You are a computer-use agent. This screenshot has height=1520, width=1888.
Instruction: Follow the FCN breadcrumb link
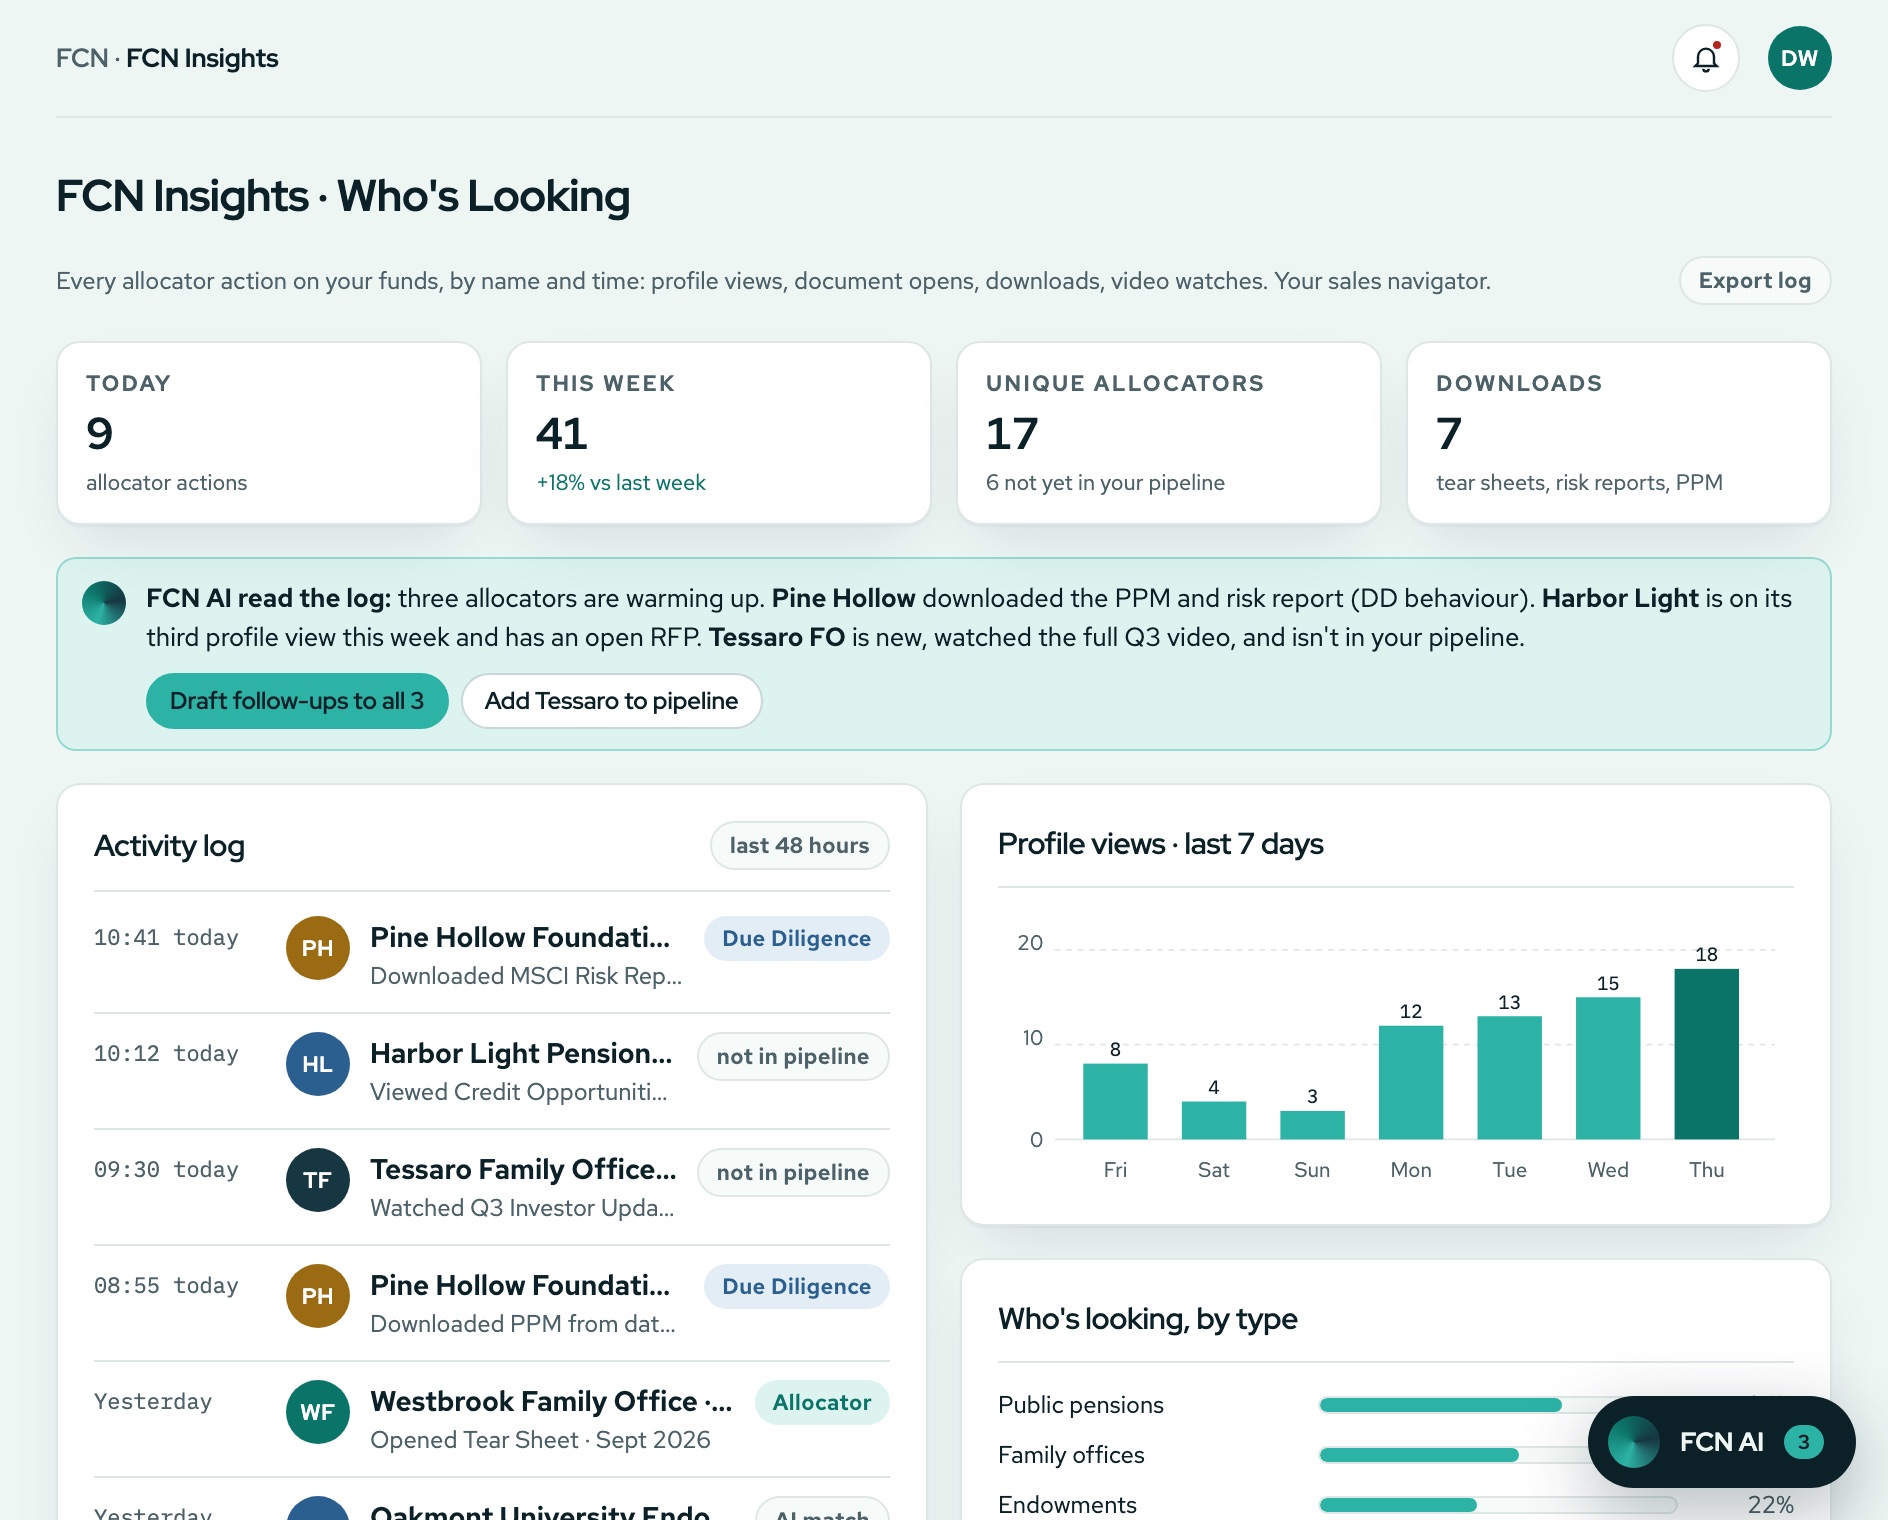(x=82, y=58)
